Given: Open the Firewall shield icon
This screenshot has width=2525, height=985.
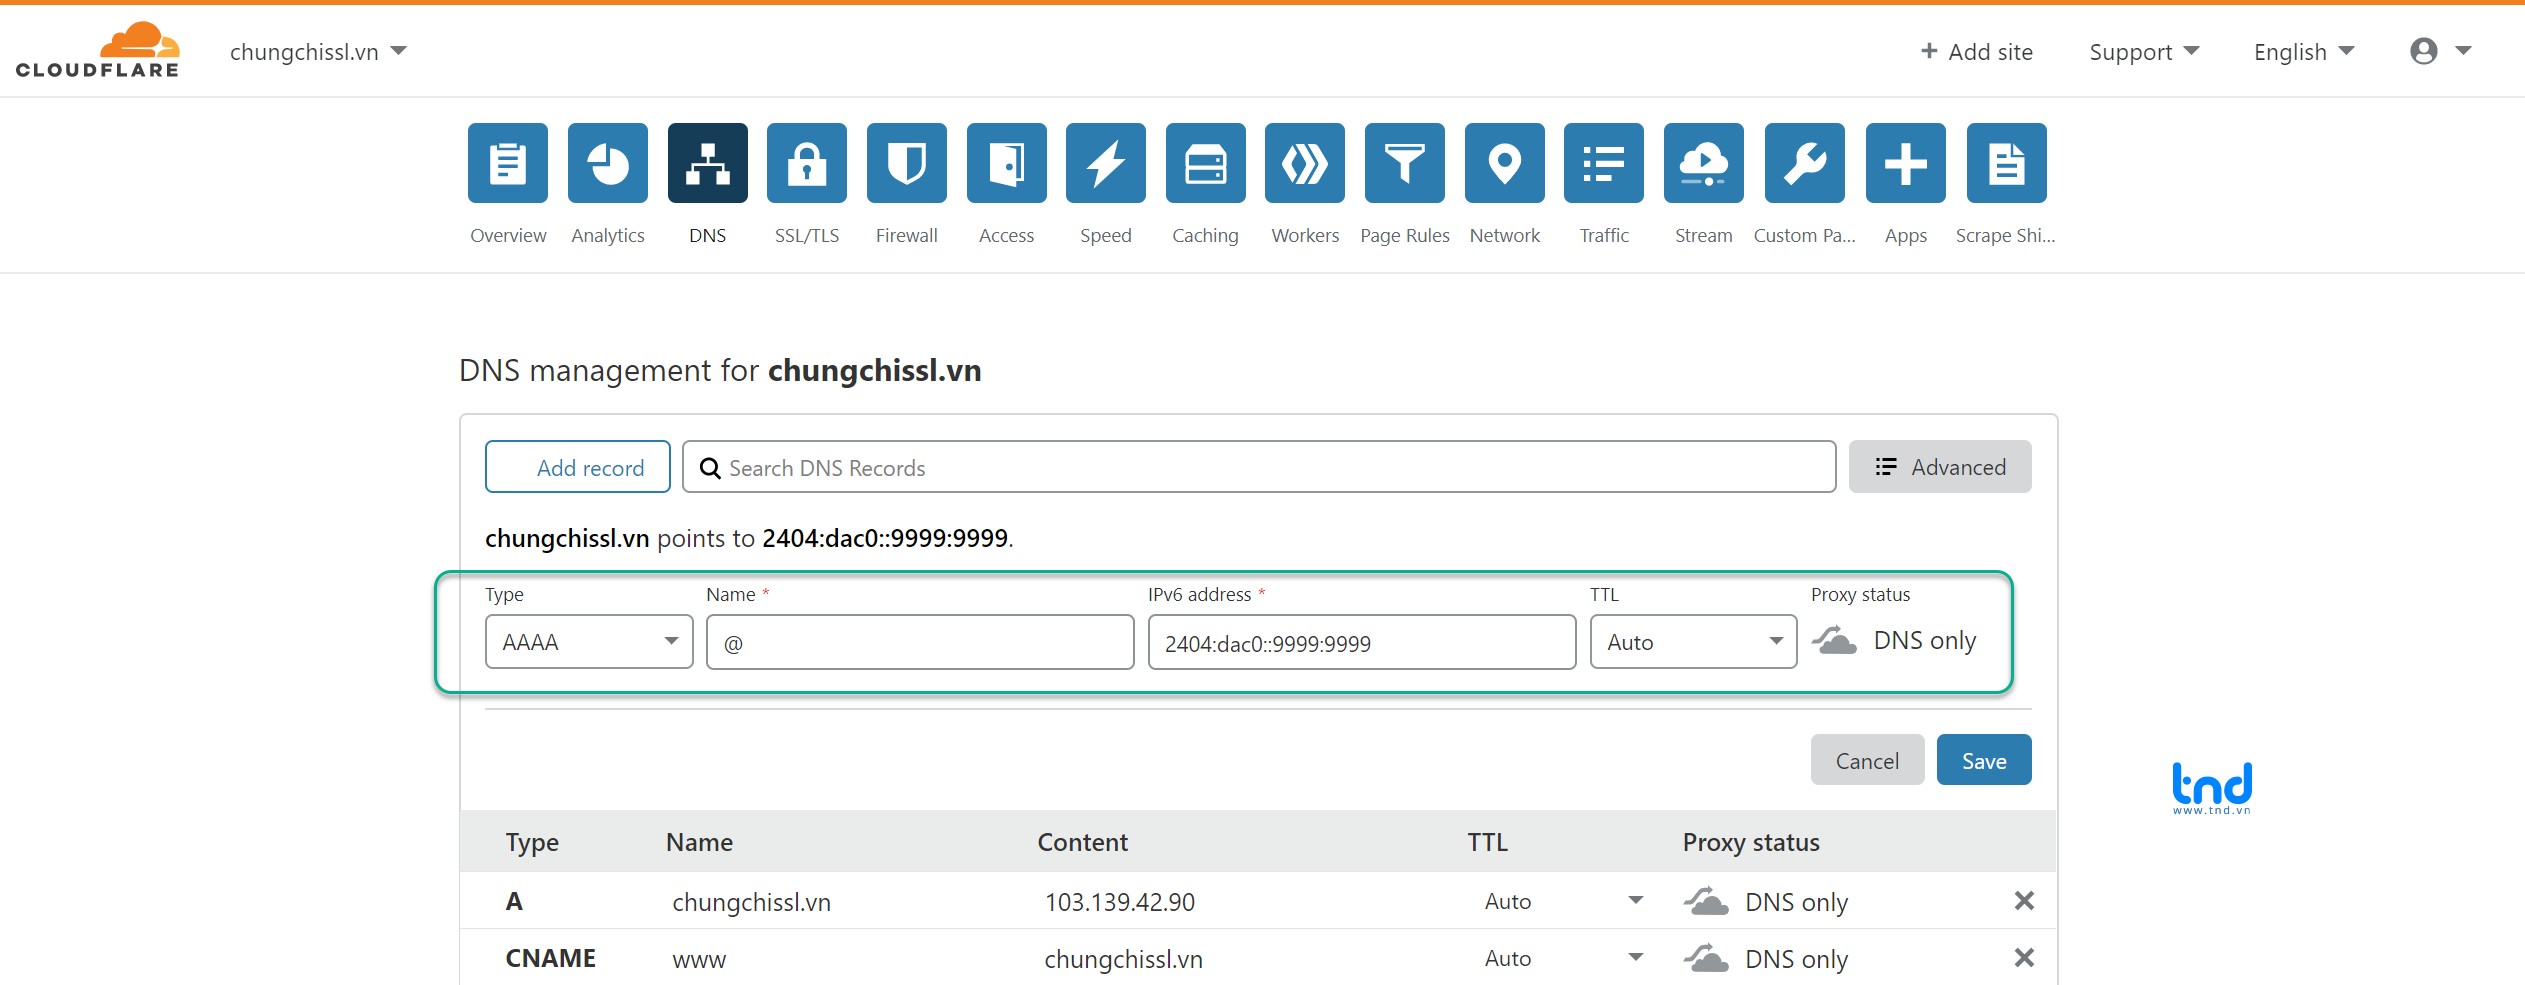Looking at the screenshot, I should [x=906, y=163].
